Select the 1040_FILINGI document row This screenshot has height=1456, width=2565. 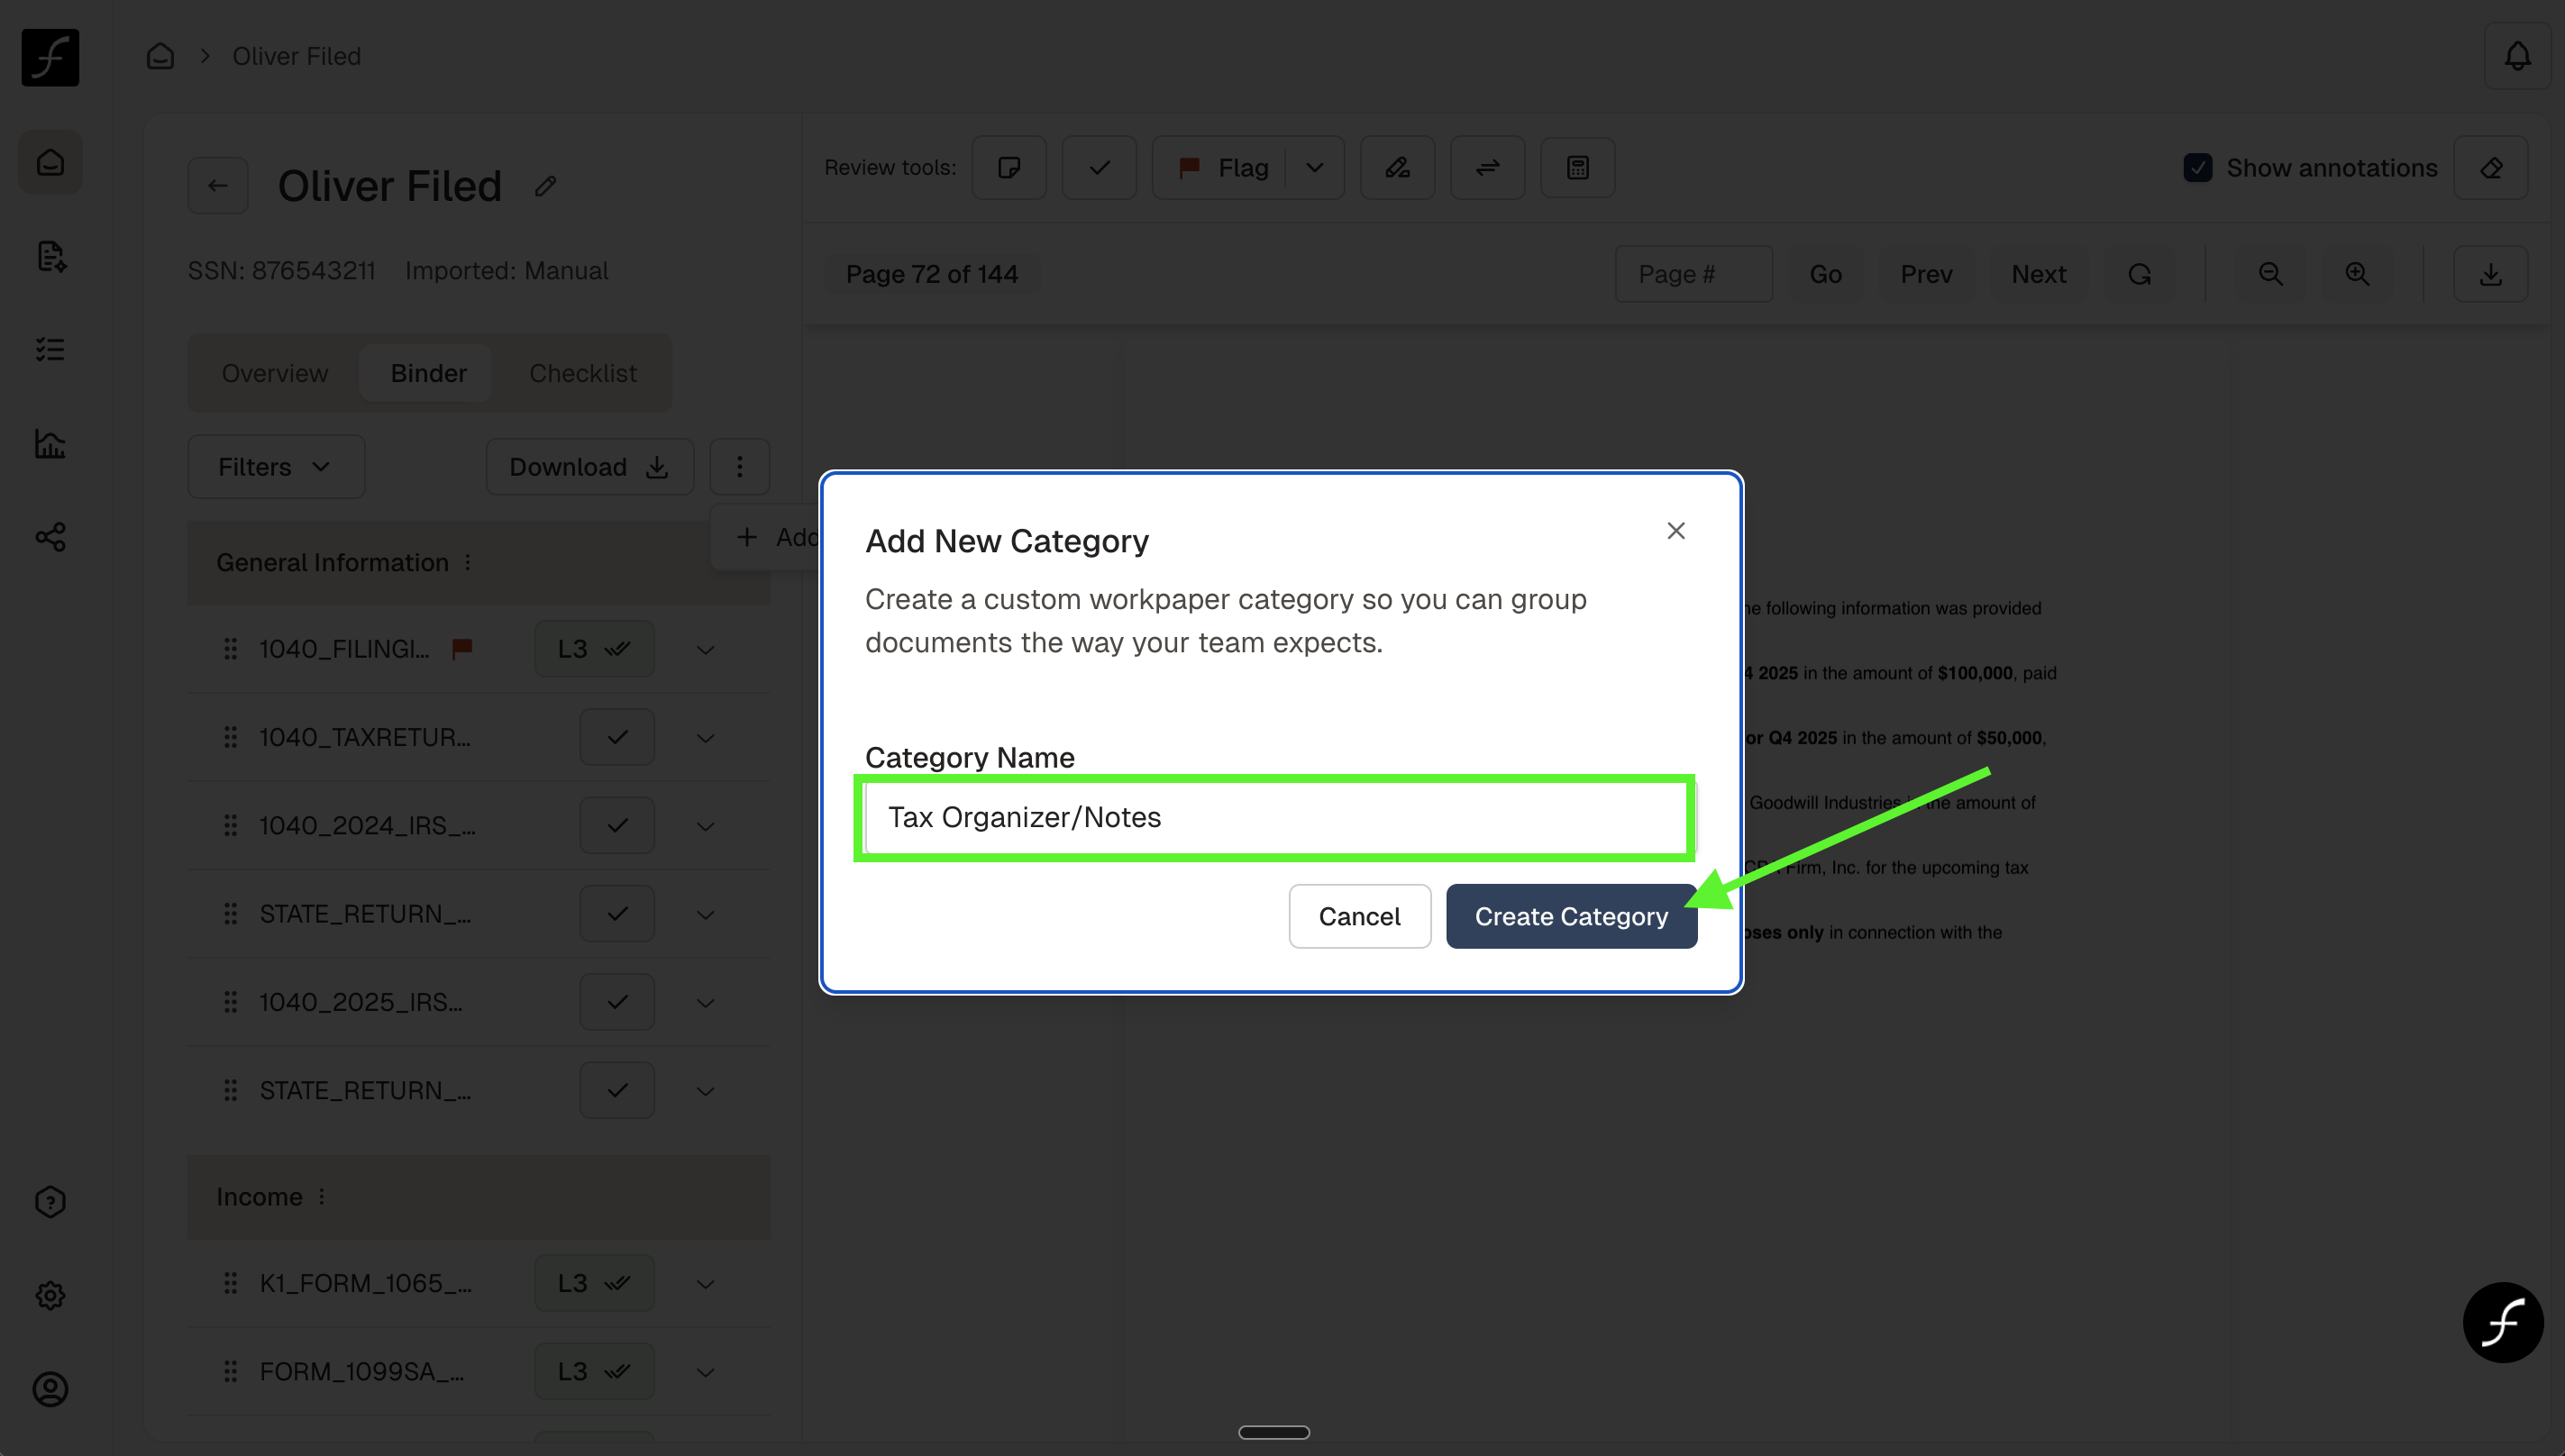point(479,649)
